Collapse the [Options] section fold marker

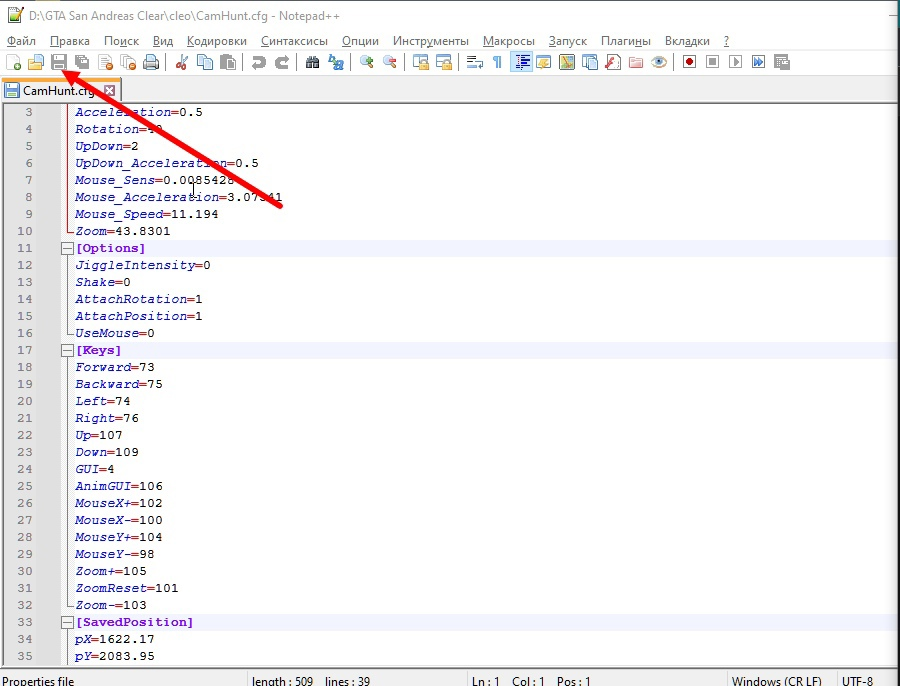point(67,248)
